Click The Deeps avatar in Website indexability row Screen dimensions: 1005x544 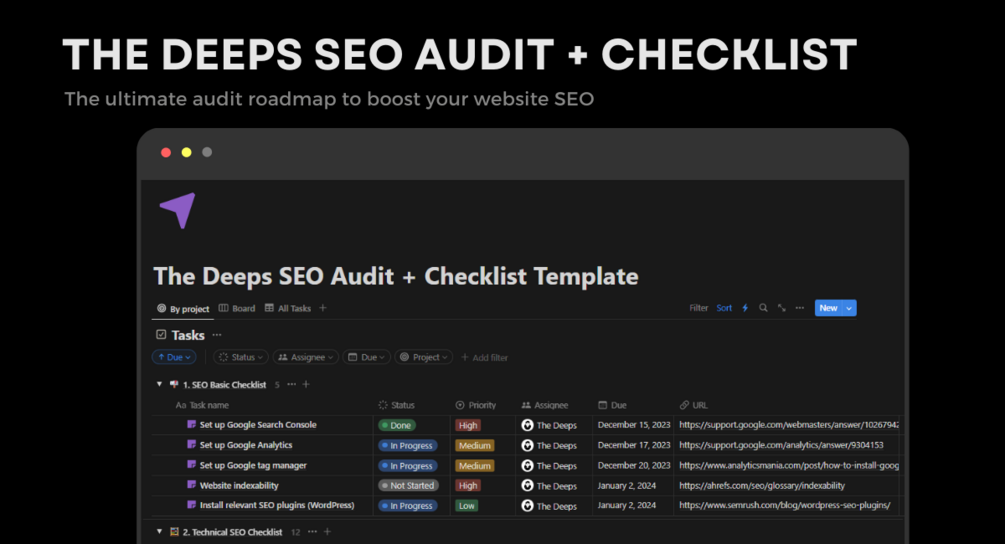click(527, 486)
